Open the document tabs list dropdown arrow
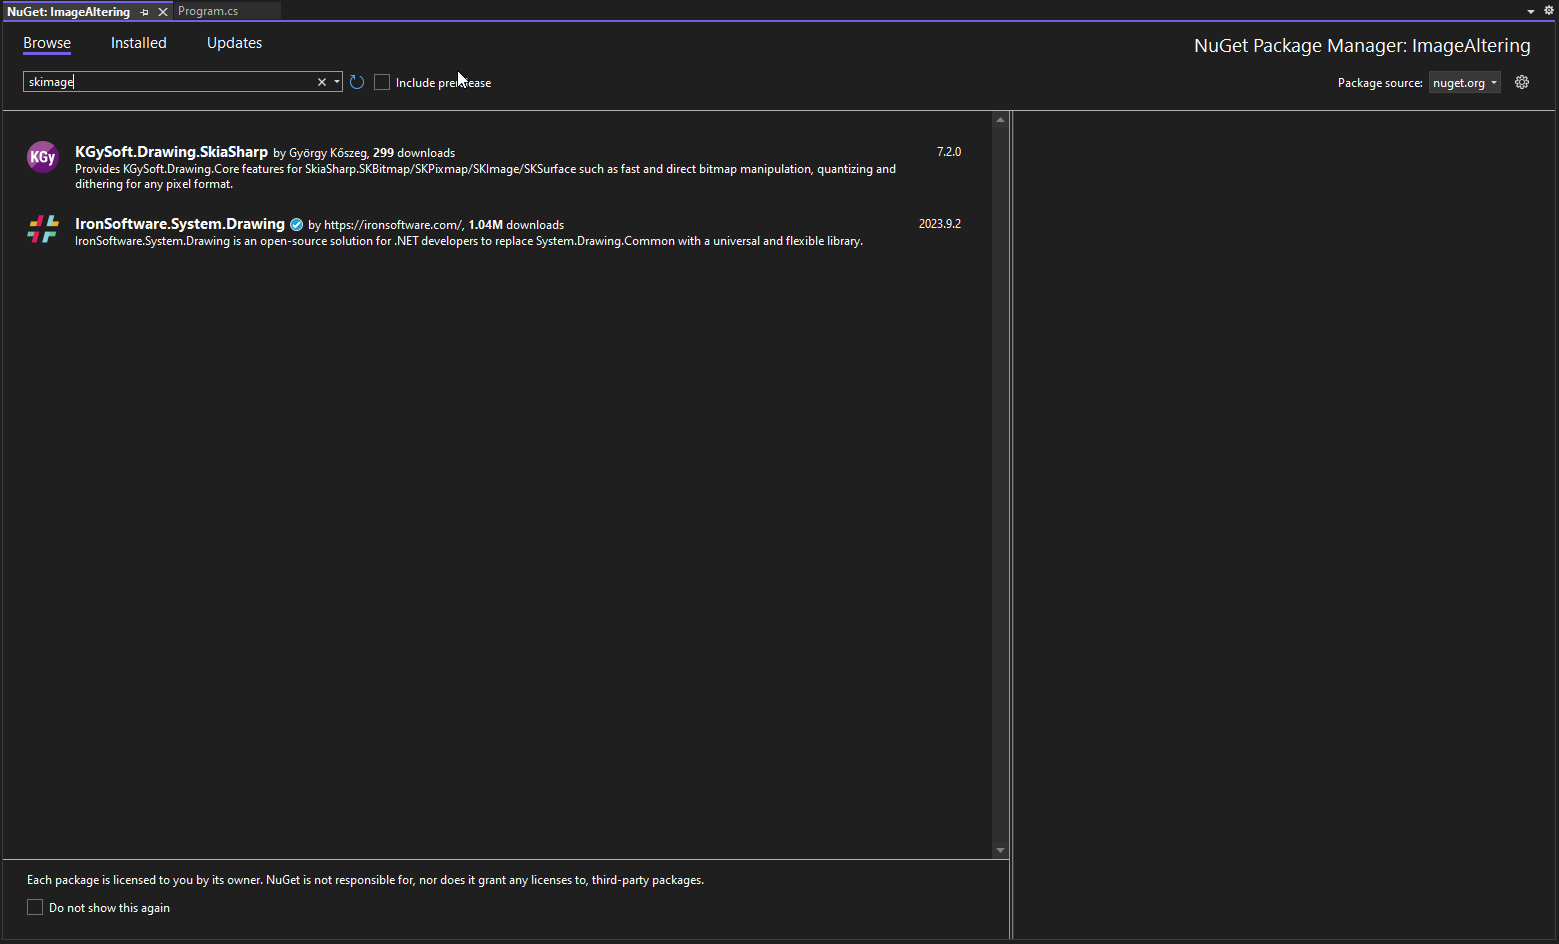This screenshot has height=944, width=1559. [1531, 11]
